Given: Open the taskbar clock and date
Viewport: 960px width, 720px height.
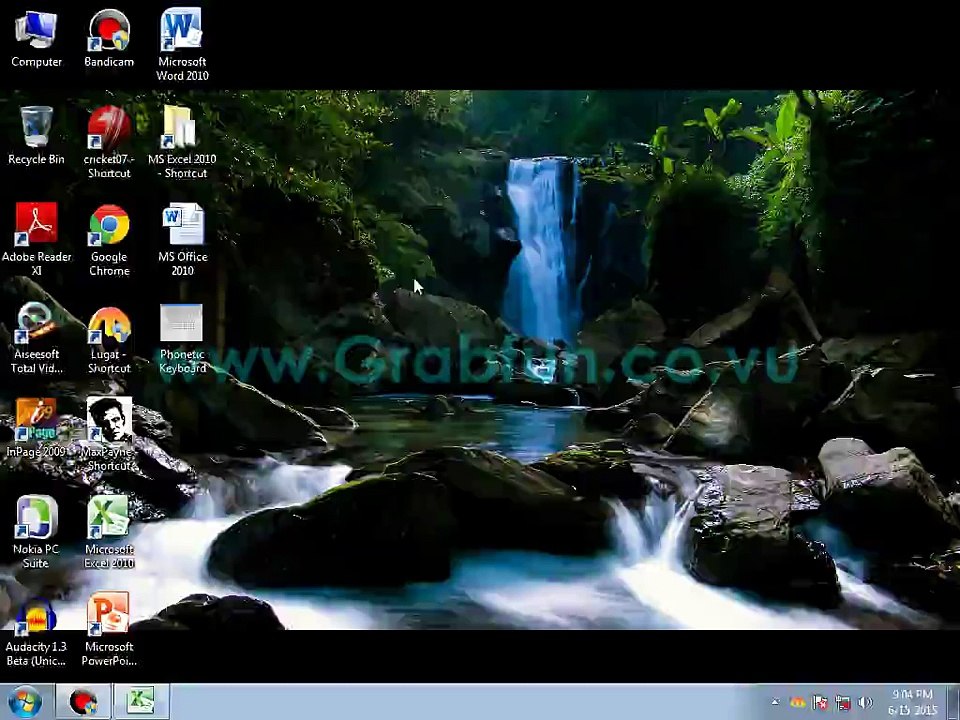Looking at the screenshot, I should (913, 702).
